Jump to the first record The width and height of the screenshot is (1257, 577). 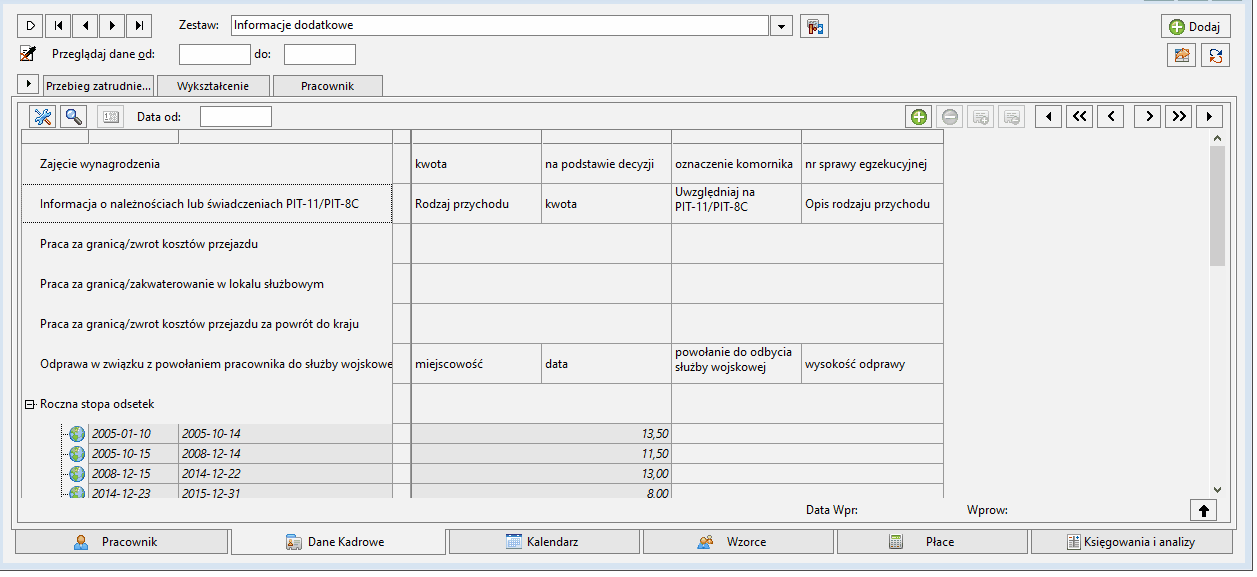(58, 25)
